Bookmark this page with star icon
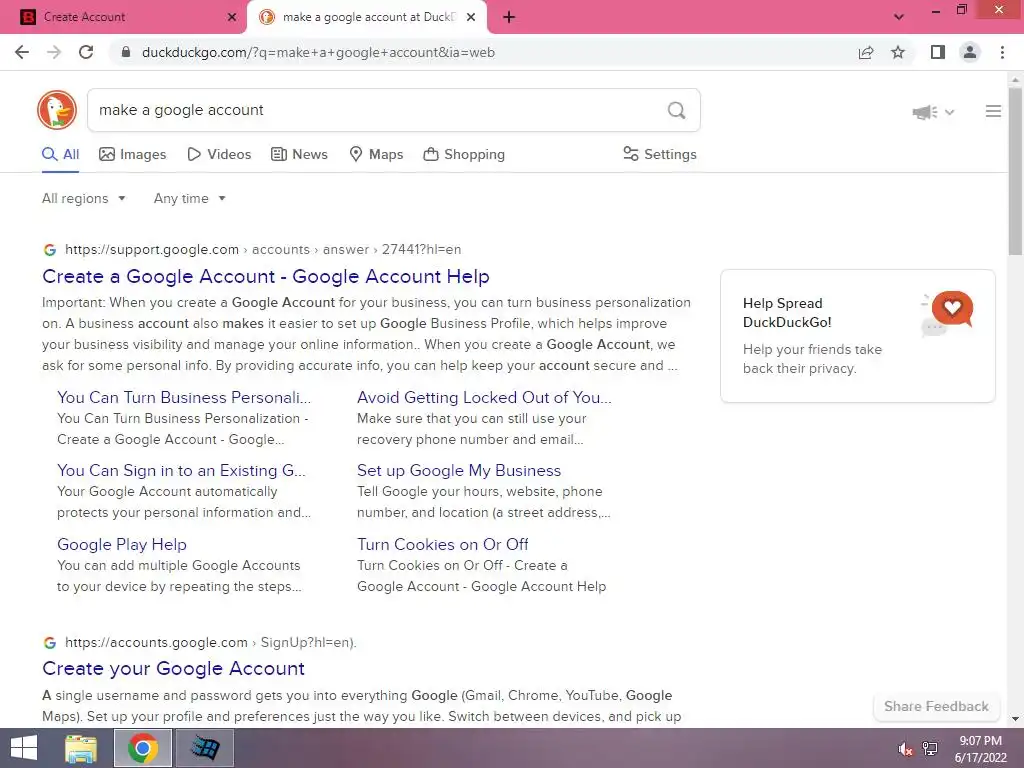This screenshot has width=1024, height=768. pos(898,52)
